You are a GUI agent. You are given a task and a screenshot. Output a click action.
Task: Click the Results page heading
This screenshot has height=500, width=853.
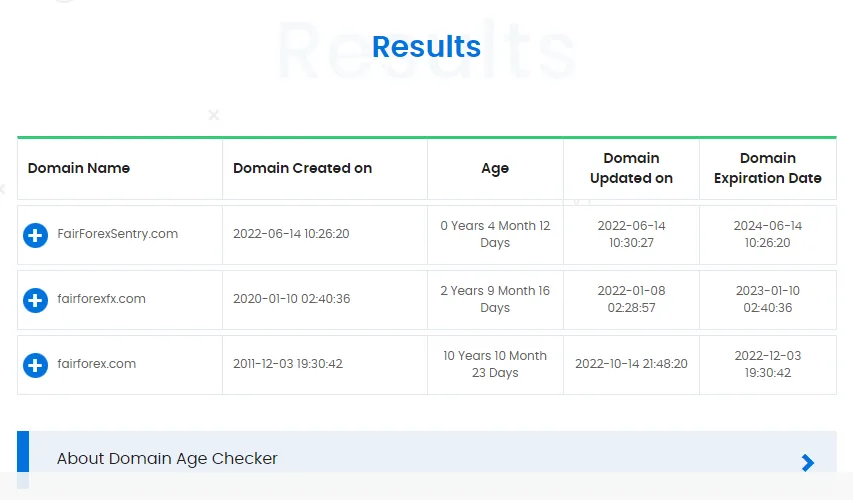tap(426, 46)
